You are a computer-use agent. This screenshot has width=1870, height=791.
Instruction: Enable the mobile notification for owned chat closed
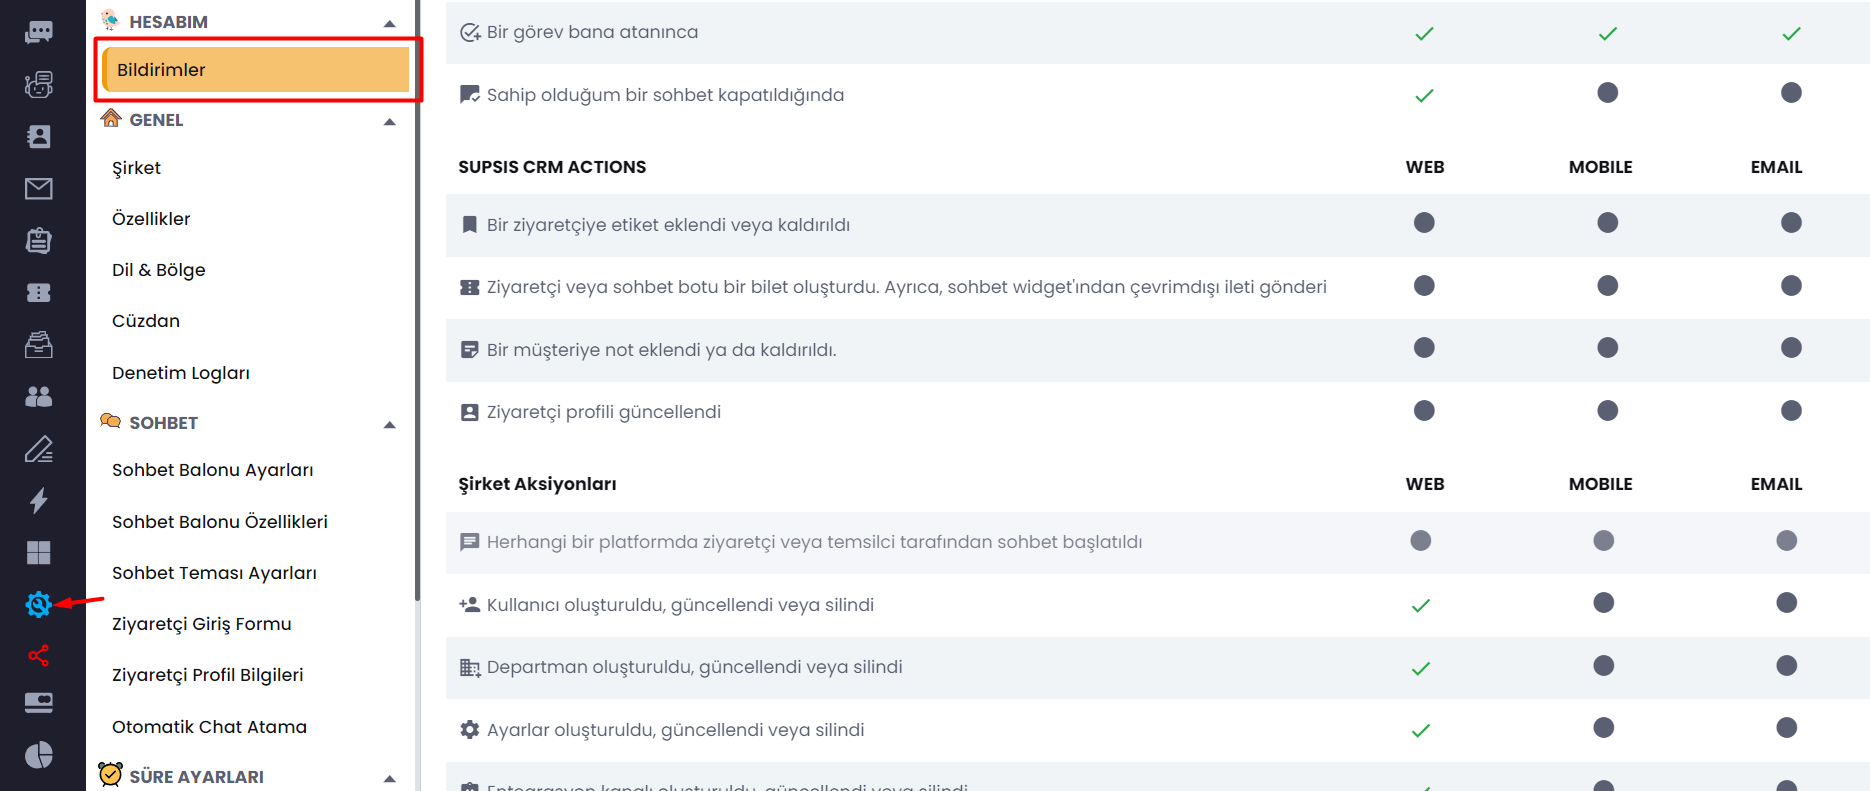pyautogui.click(x=1607, y=93)
